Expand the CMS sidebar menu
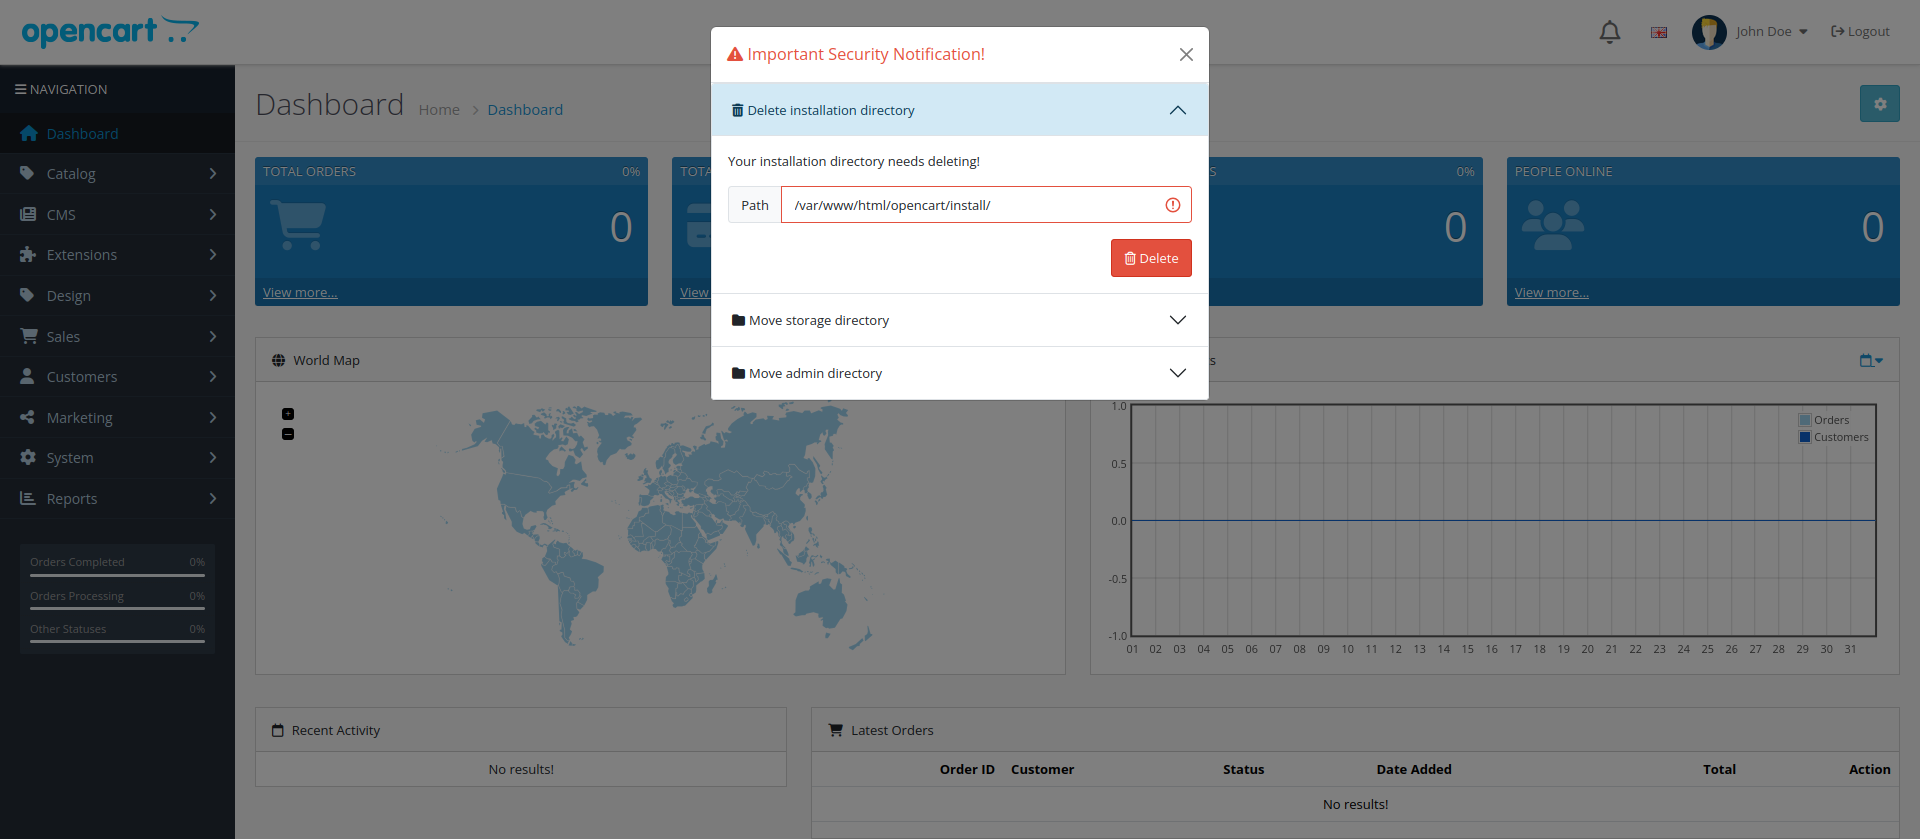The image size is (1920, 839). click(117, 215)
